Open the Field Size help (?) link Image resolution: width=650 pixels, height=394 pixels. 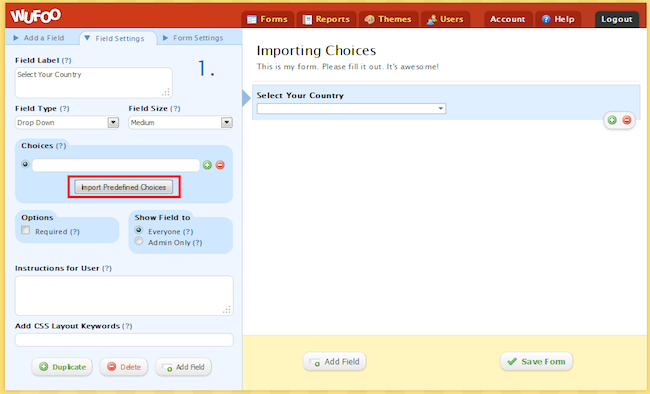[175, 109]
